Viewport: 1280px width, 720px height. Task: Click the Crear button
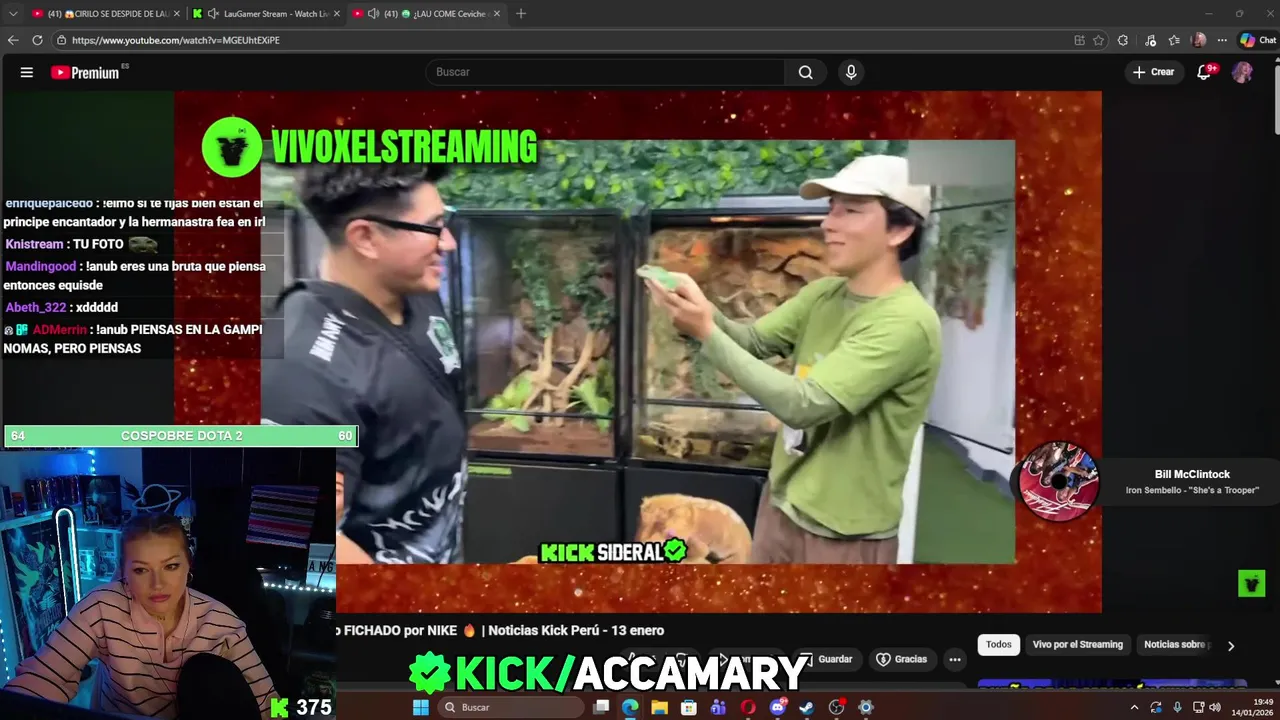coord(1153,72)
